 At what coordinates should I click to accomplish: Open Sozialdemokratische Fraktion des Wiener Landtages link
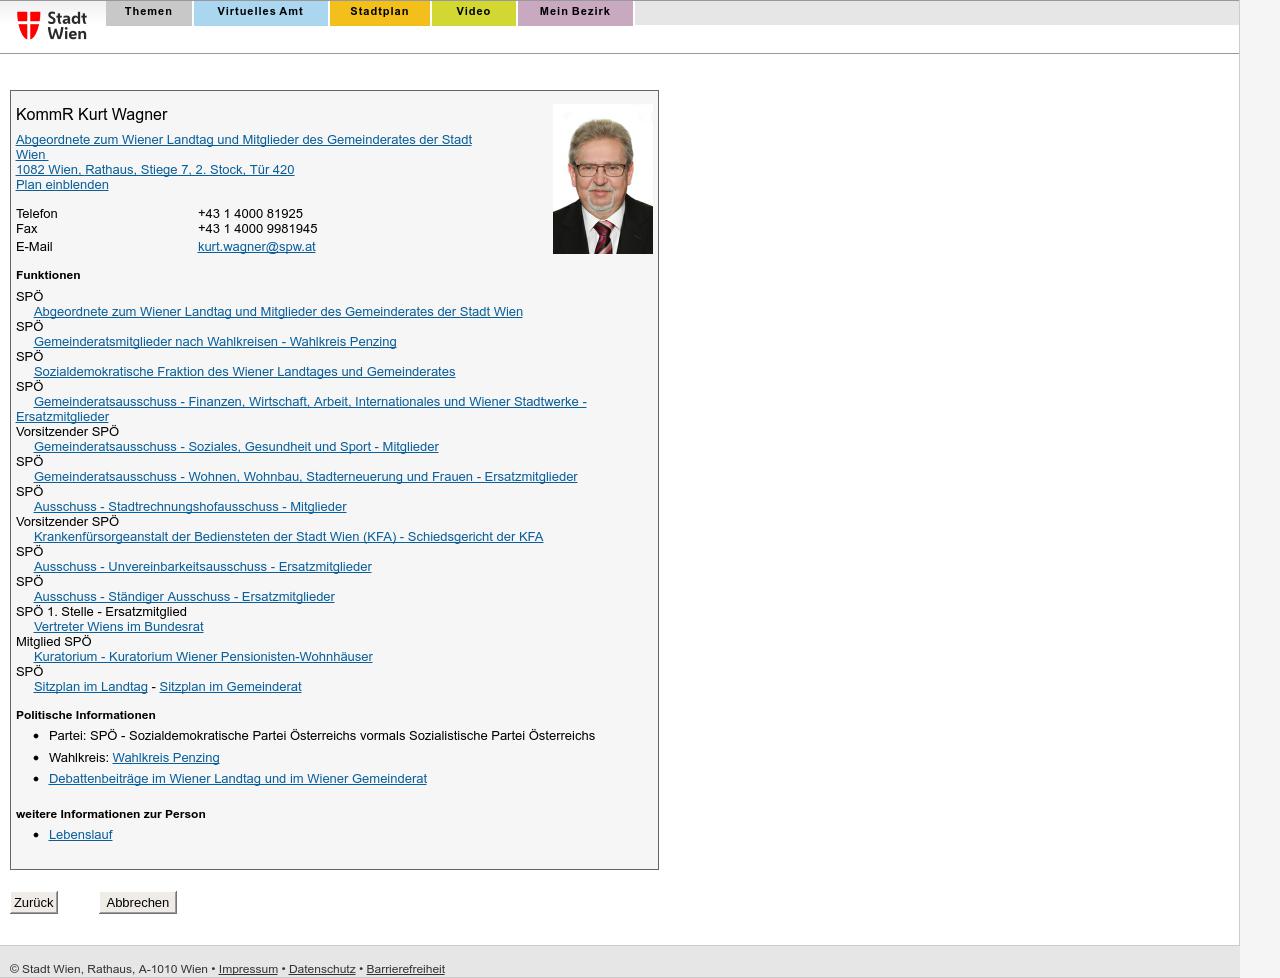(244, 372)
